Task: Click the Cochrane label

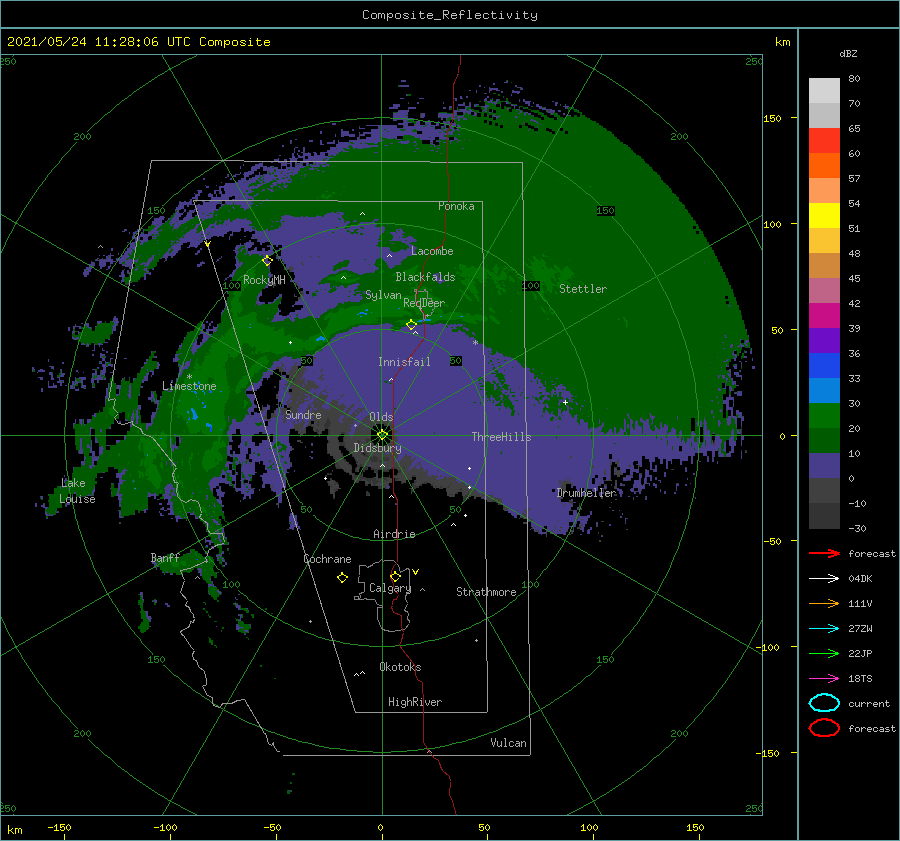Action: point(327,559)
